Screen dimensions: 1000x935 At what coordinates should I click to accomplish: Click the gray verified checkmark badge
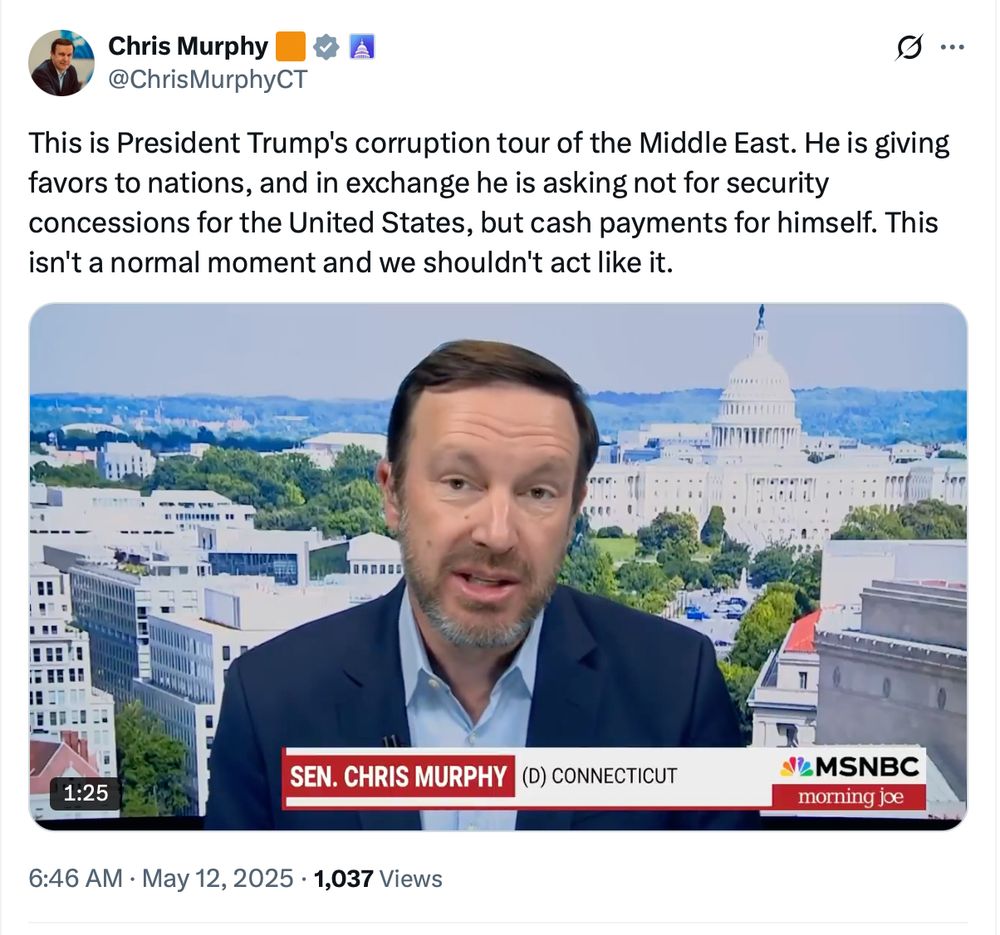327,47
